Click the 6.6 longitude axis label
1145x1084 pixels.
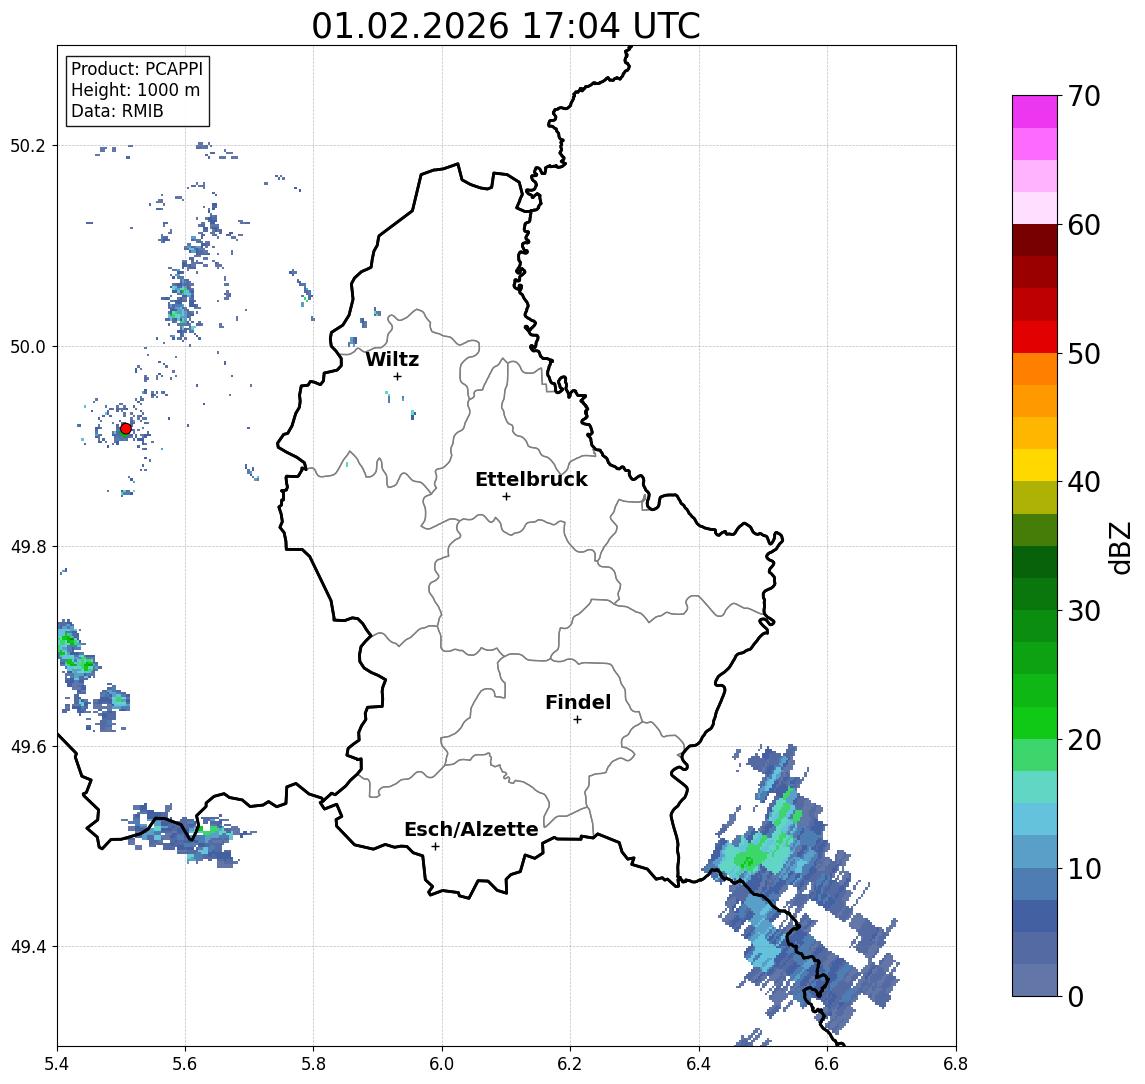click(828, 1064)
